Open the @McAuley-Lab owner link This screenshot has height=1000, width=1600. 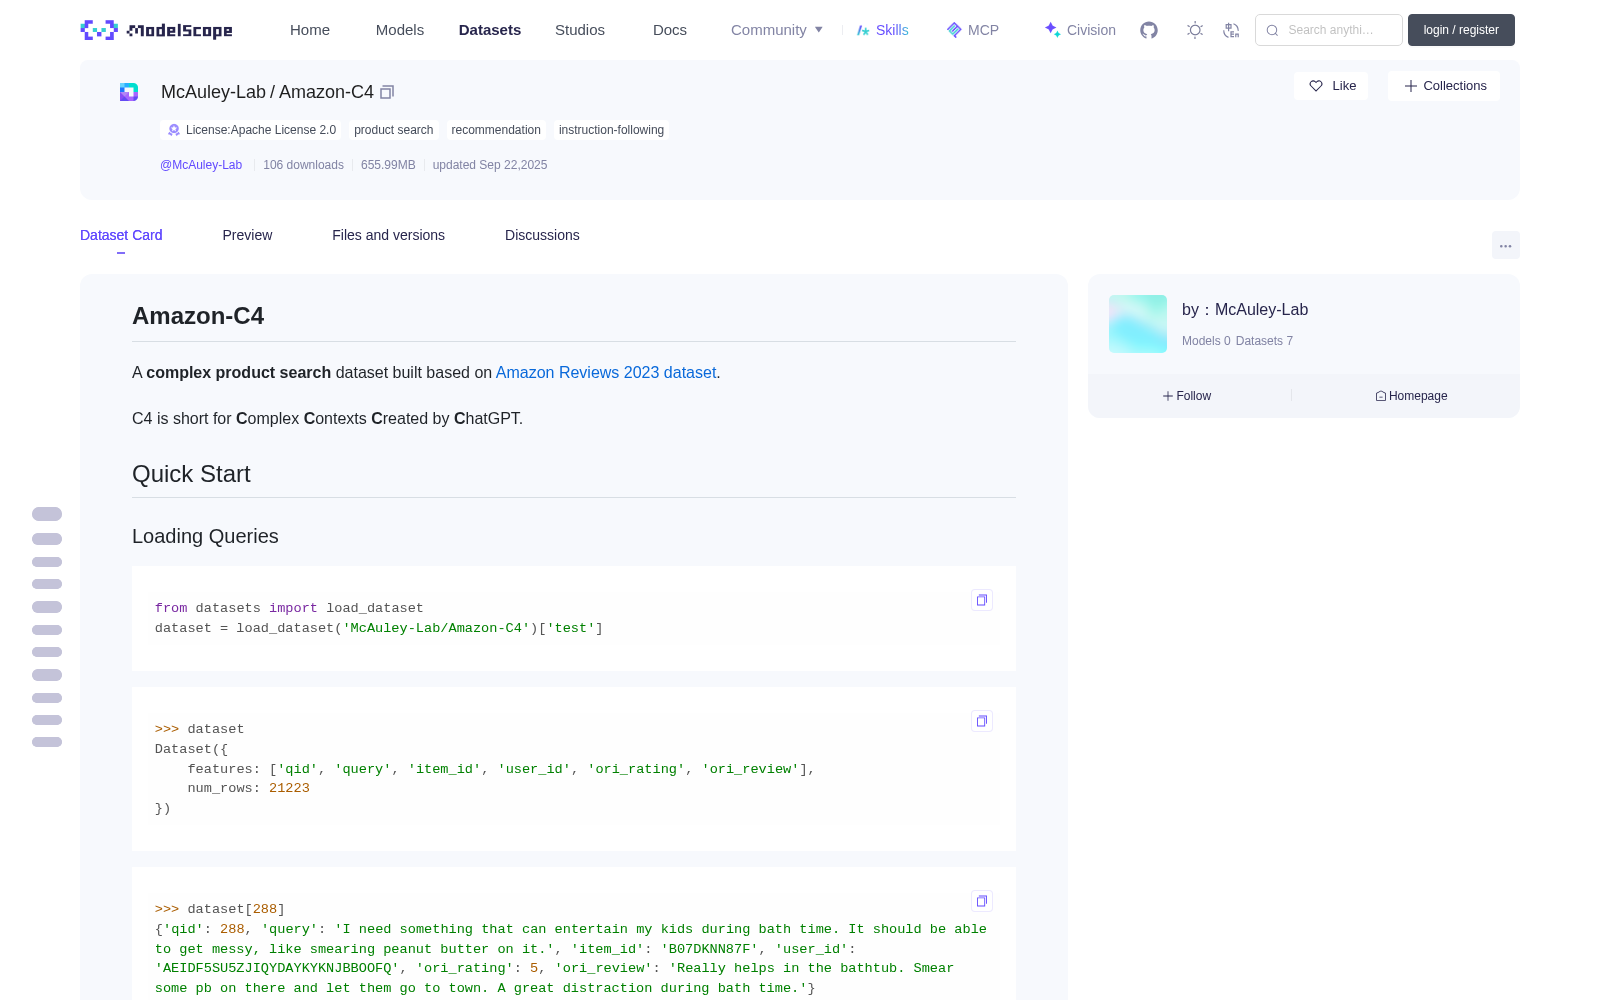click(x=201, y=165)
